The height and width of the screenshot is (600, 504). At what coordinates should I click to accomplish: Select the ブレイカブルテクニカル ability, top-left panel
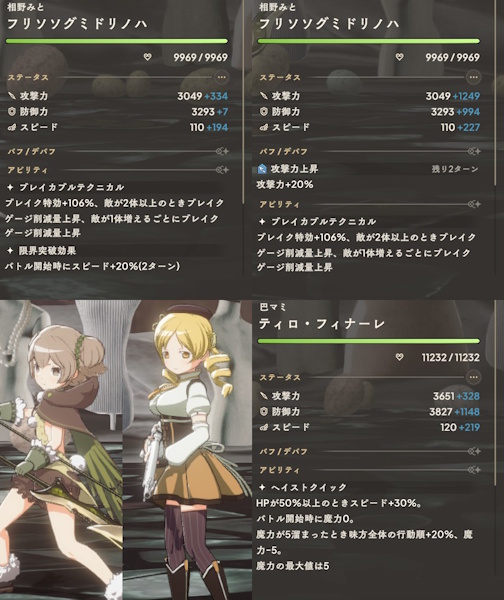click(65, 187)
